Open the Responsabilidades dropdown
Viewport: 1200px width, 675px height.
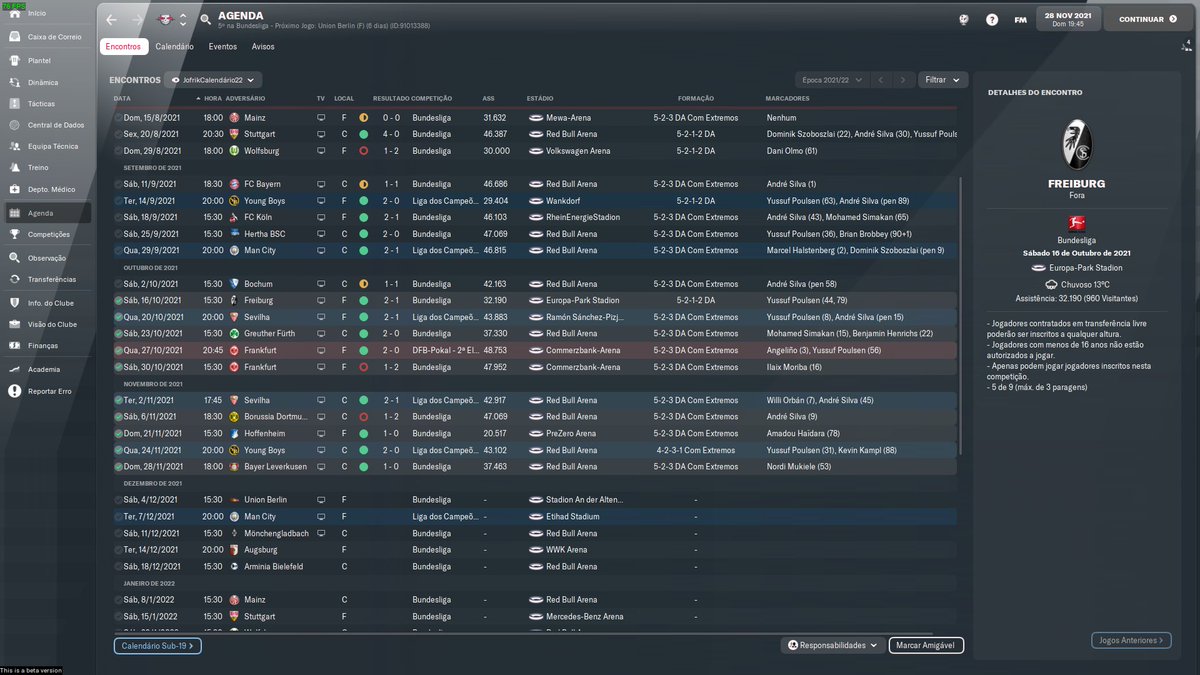pyautogui.click(x=832, y=646)
